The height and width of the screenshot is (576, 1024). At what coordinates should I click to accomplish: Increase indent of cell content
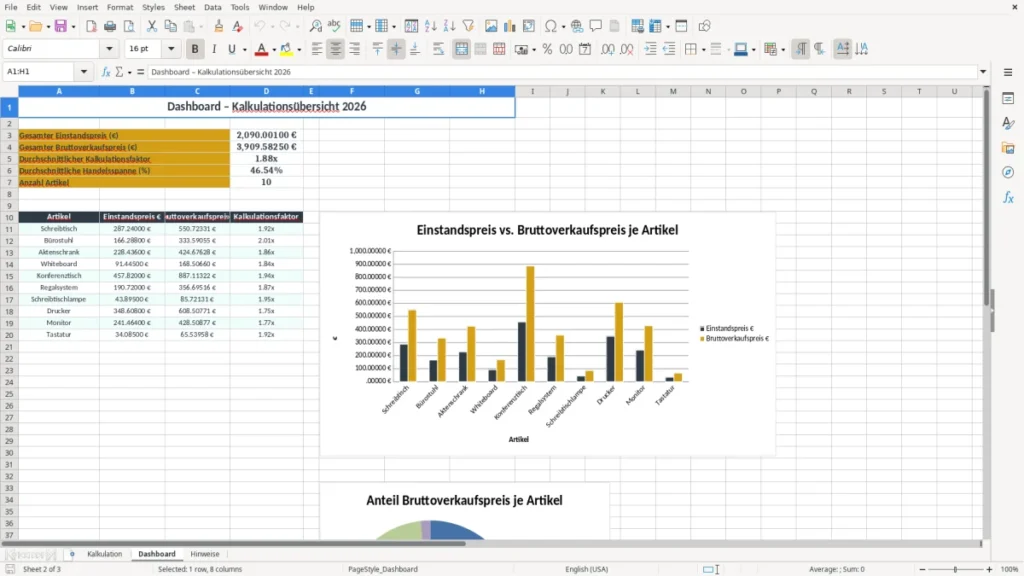(x=650, y=49)
